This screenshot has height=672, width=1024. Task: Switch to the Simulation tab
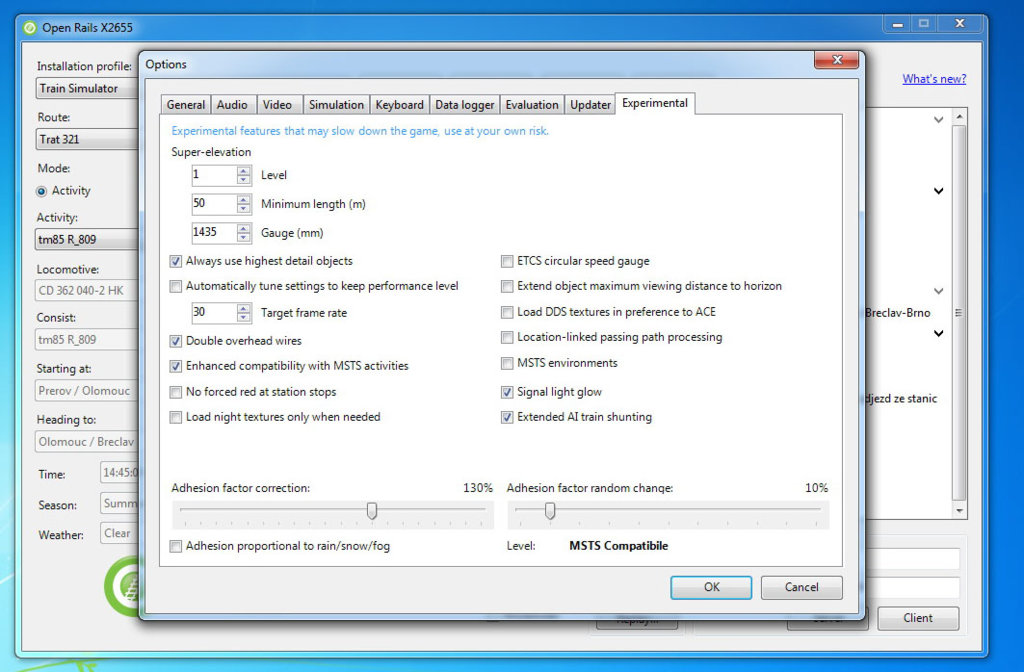[336, 105]
